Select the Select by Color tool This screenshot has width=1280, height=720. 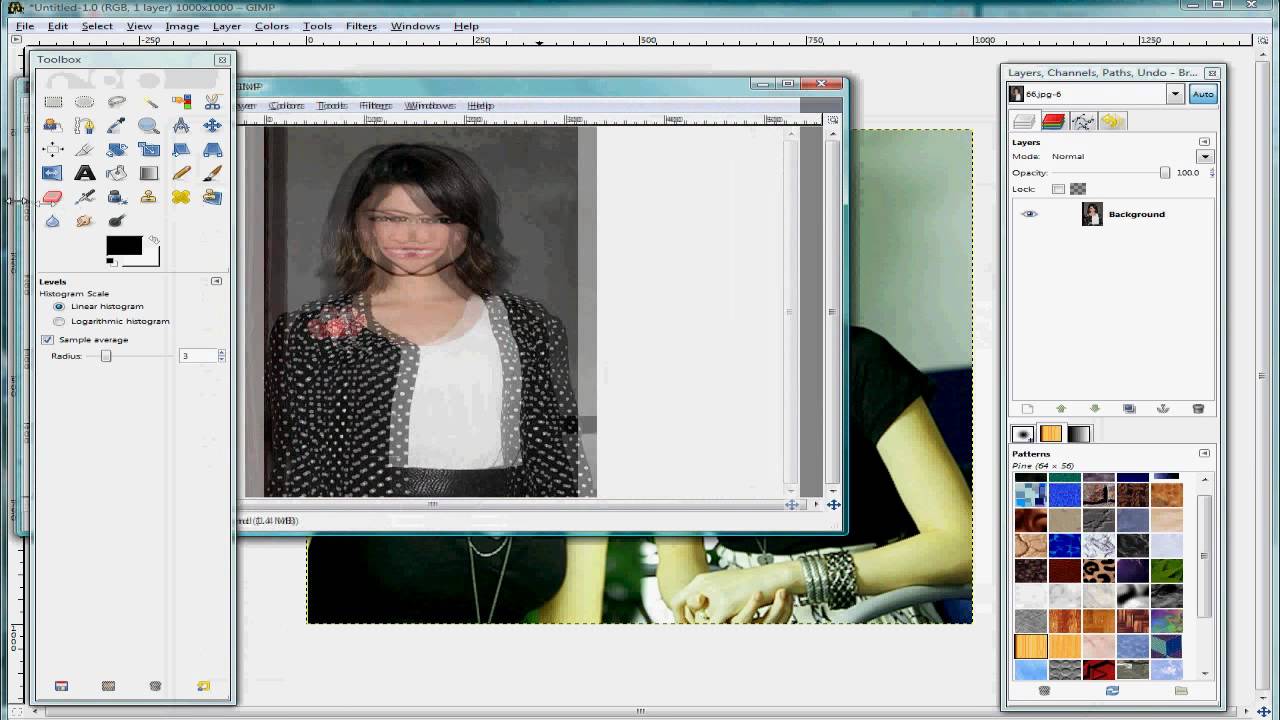tap(181, 102)
